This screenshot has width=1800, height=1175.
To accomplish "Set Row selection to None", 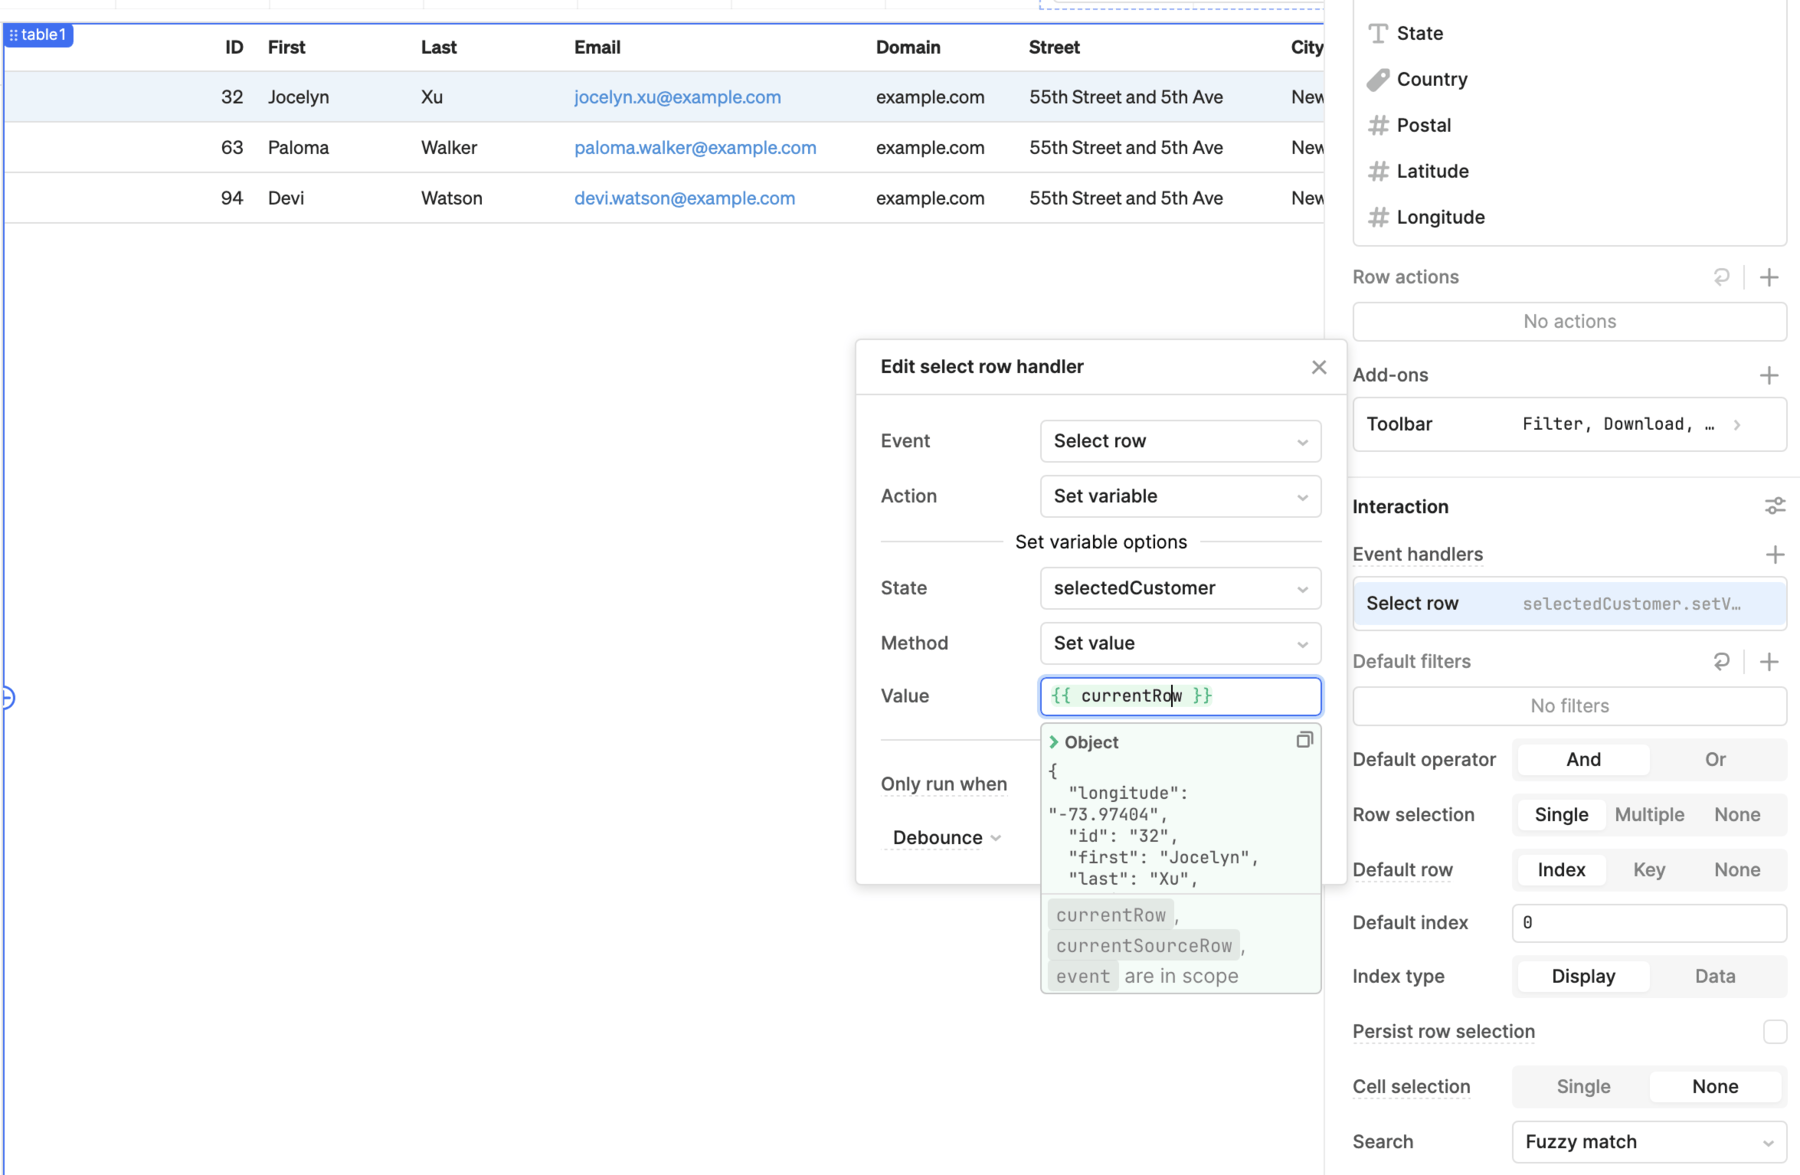I will point(1737,815).
